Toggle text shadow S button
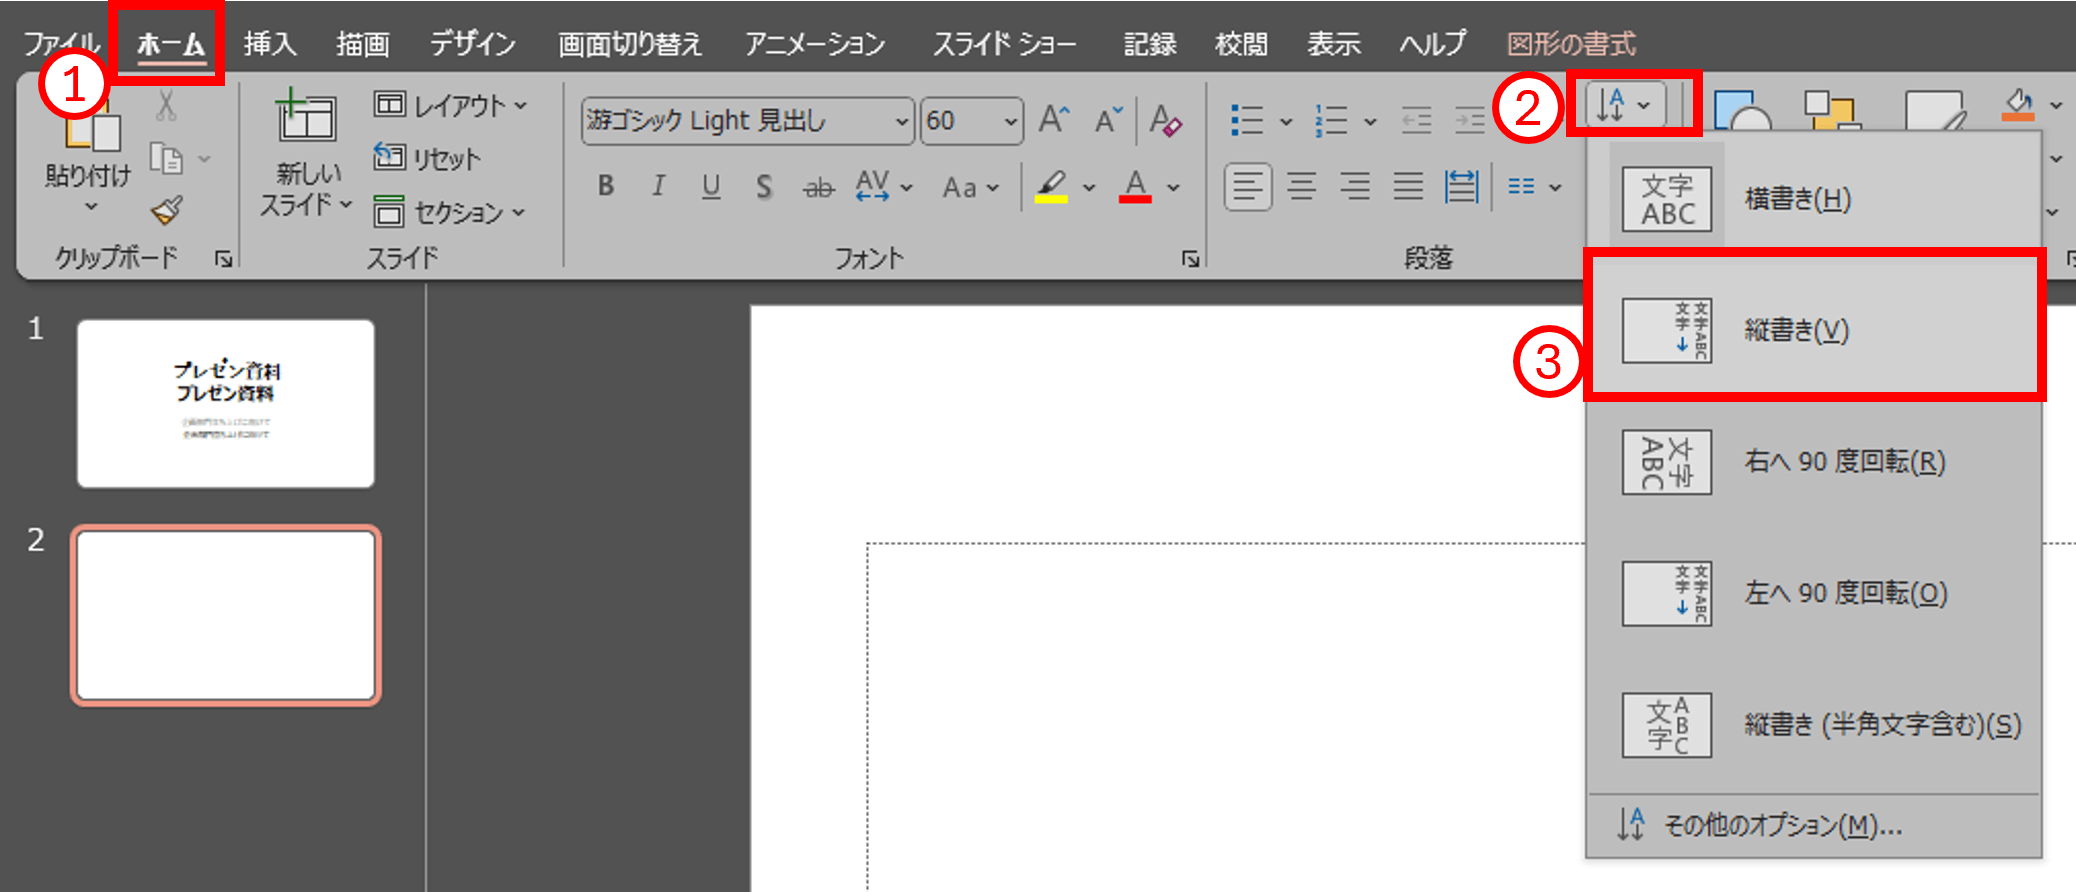Image resolution: width=2076 pixels, height=892 pixels. point(764,186)
